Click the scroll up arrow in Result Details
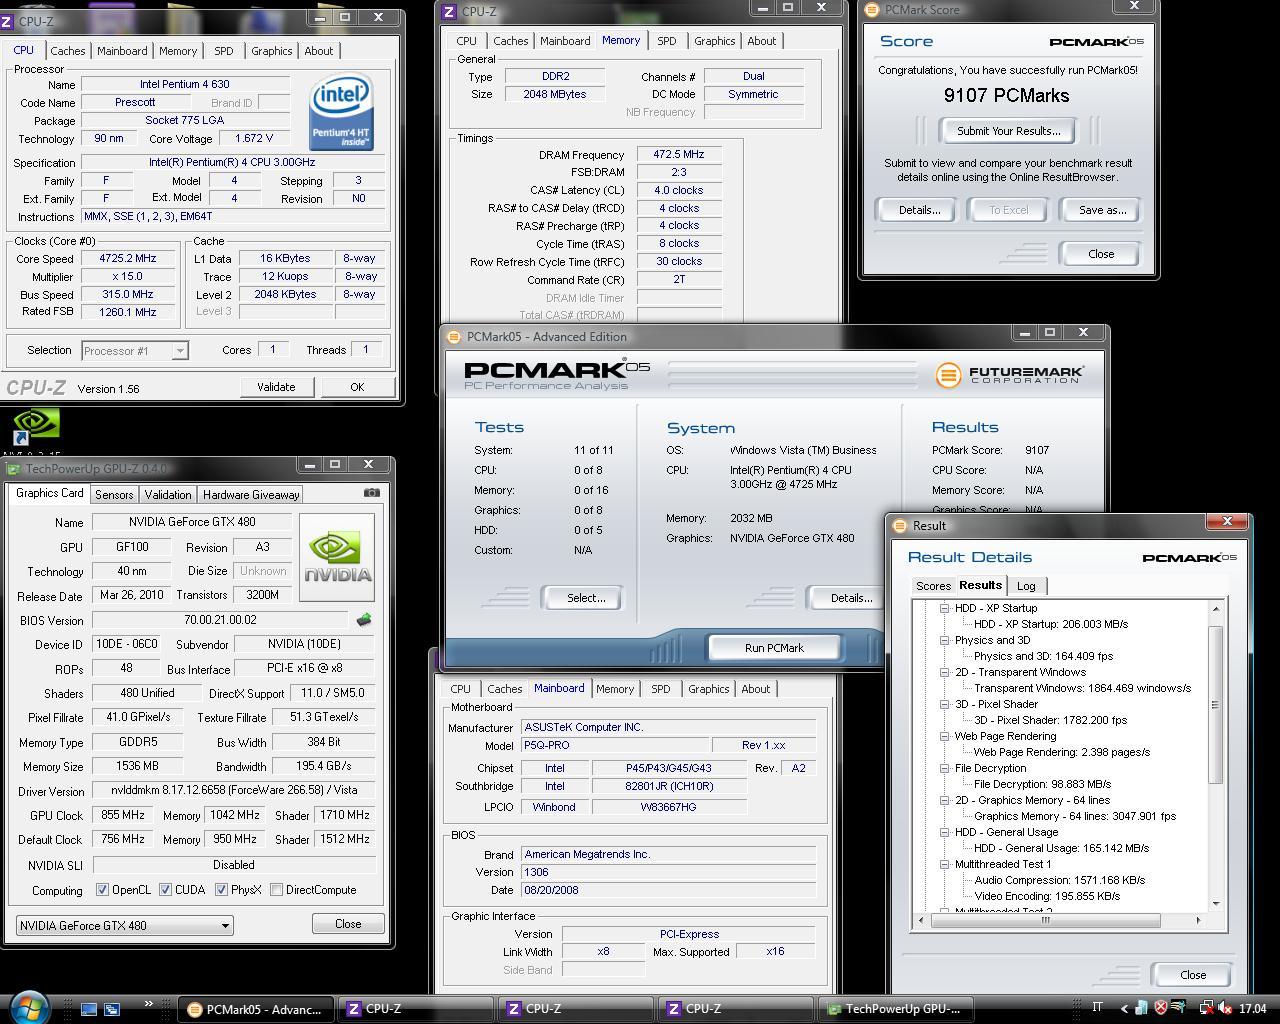1280x1024 pixels. point(1216,609)
